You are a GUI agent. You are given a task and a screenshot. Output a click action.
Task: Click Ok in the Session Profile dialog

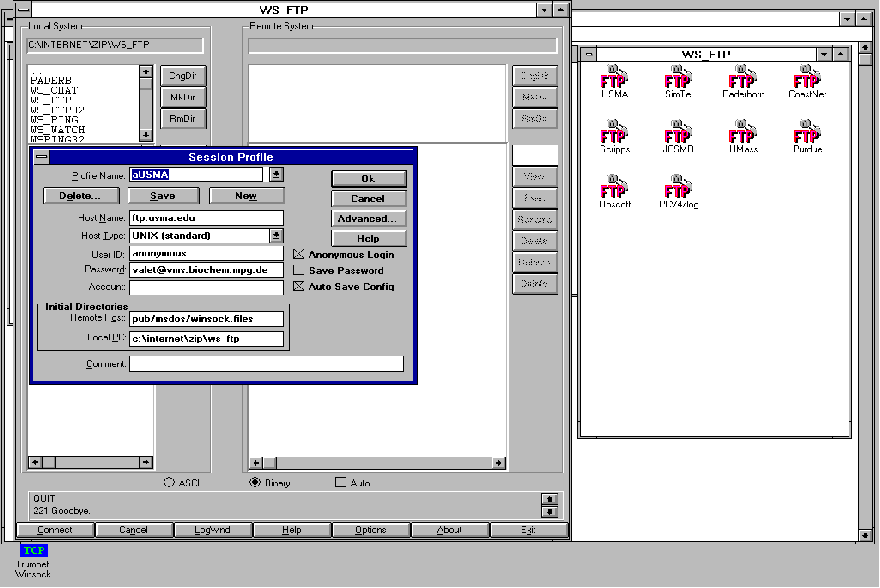(x=369, y=178)
